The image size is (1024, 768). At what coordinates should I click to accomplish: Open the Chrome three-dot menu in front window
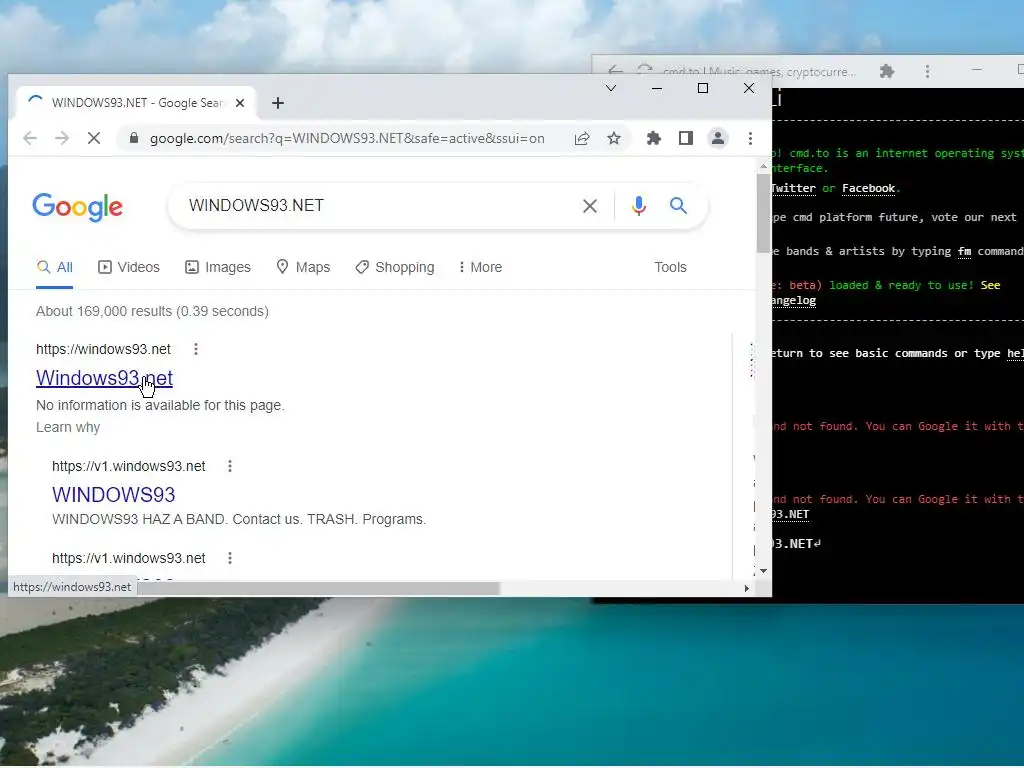coord(750,138)
